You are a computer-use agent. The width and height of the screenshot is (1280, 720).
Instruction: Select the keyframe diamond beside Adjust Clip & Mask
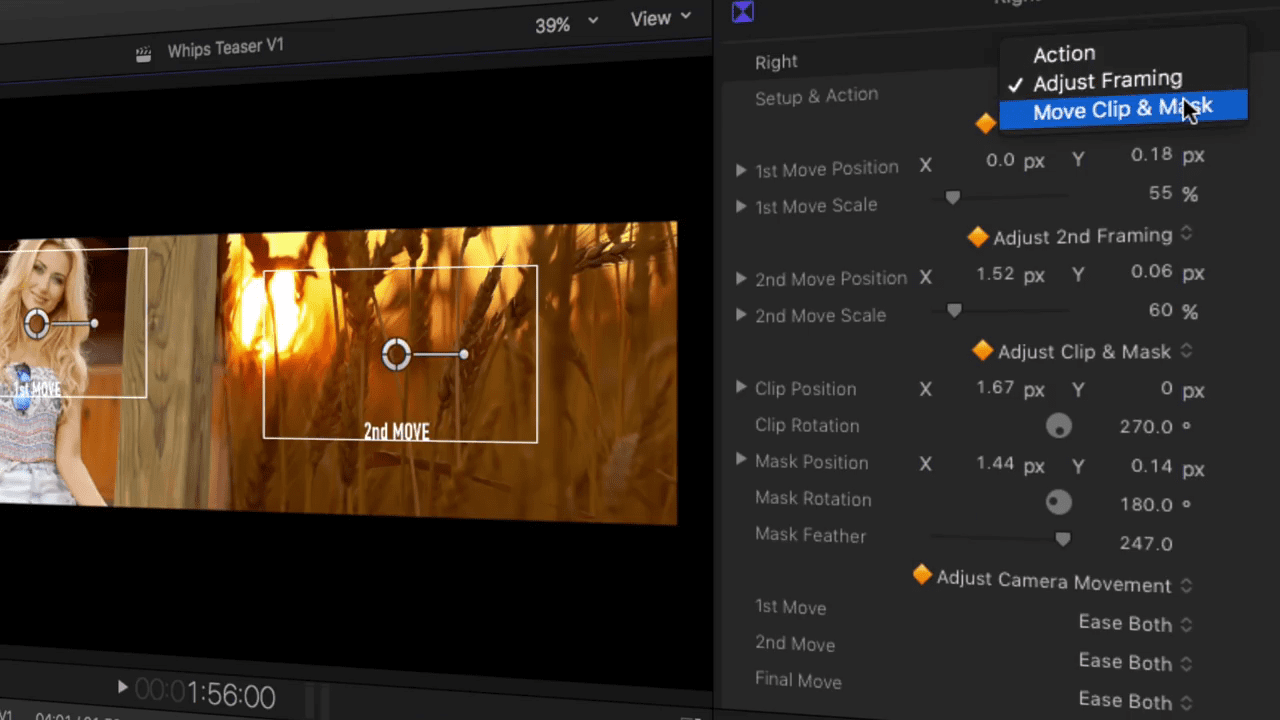click(982, 351)
